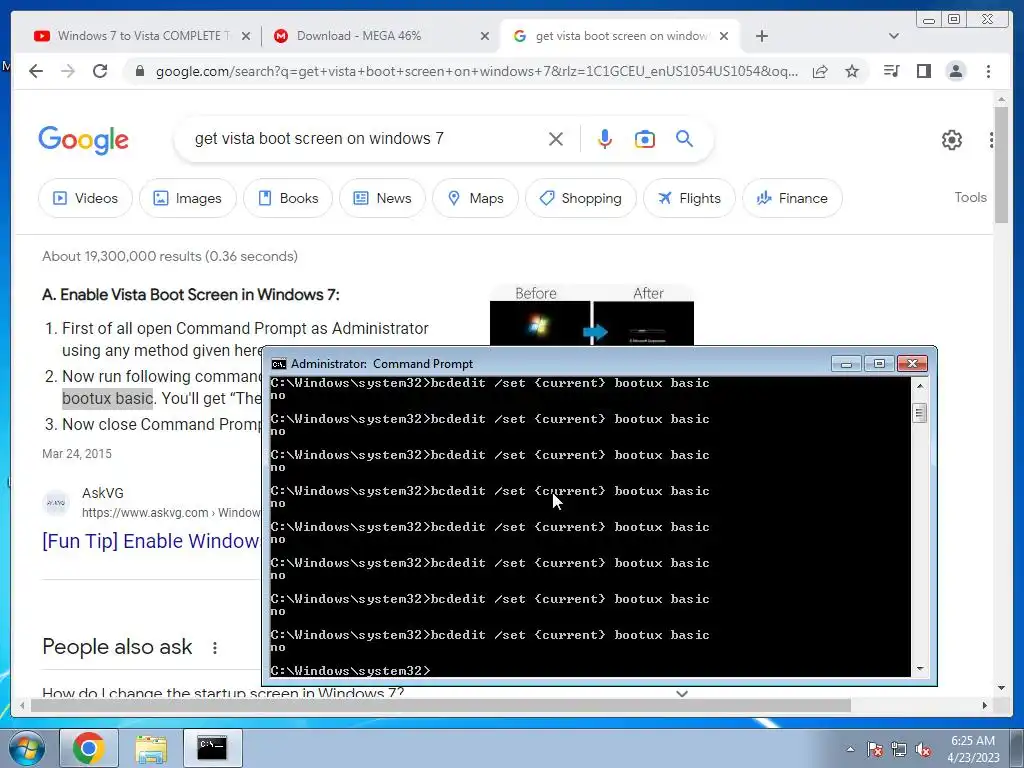Open the Chrome three-dot menu
This screenshot has width=1024, height=768.
tap(988, 71)
